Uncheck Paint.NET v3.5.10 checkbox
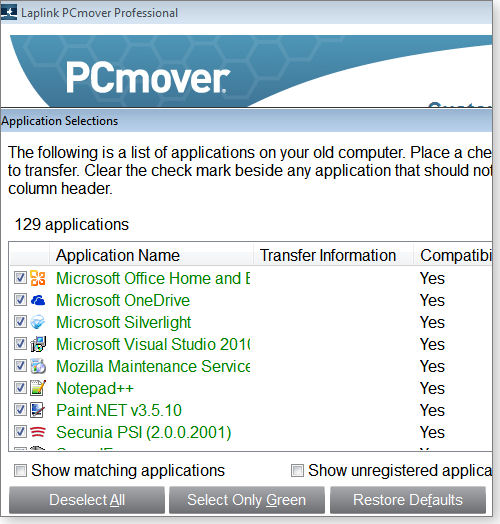 [20, 409]
